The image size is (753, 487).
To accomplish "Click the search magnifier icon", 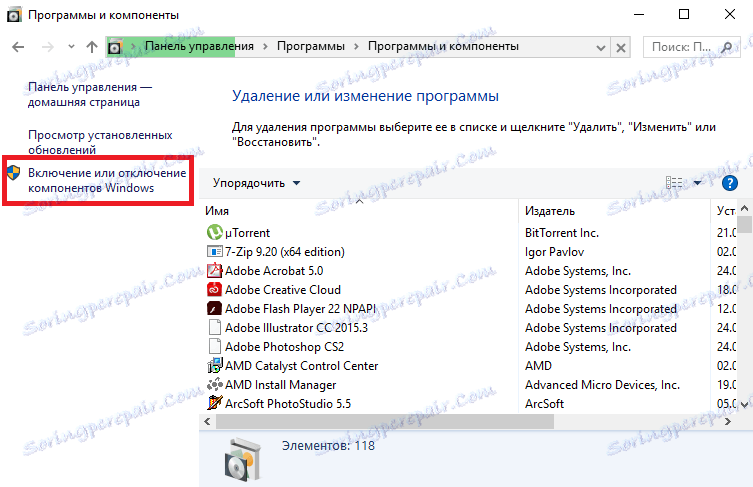I will pyautogui.click(x=727, y=47).
